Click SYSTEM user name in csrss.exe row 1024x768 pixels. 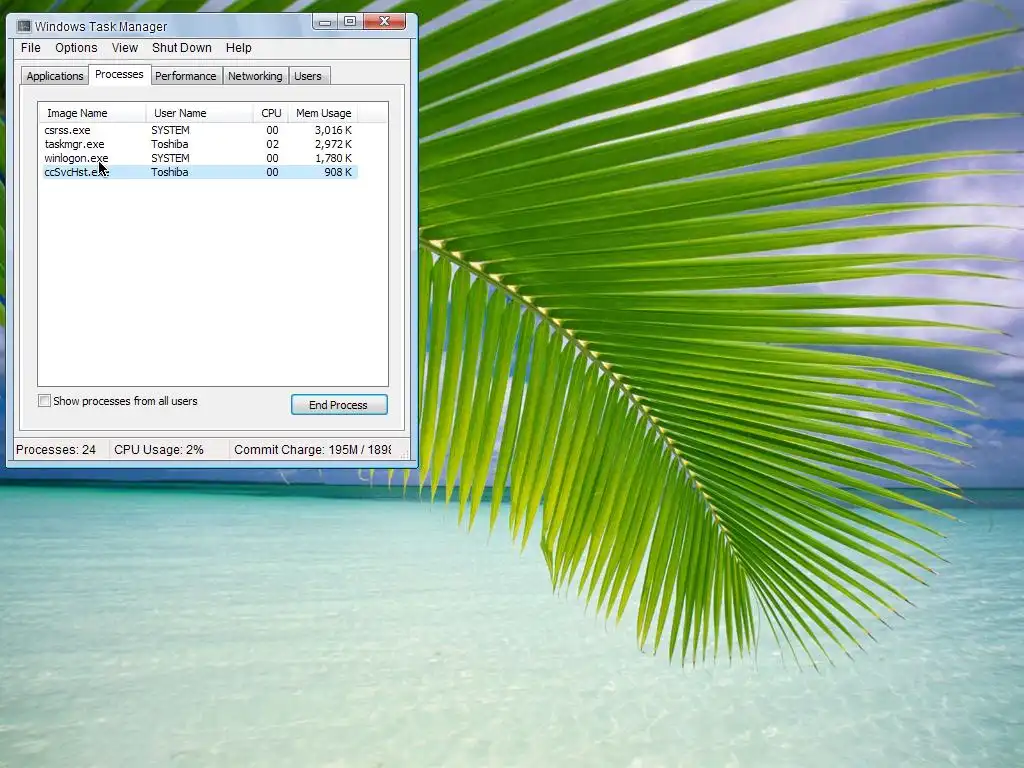tap(170, 130)
